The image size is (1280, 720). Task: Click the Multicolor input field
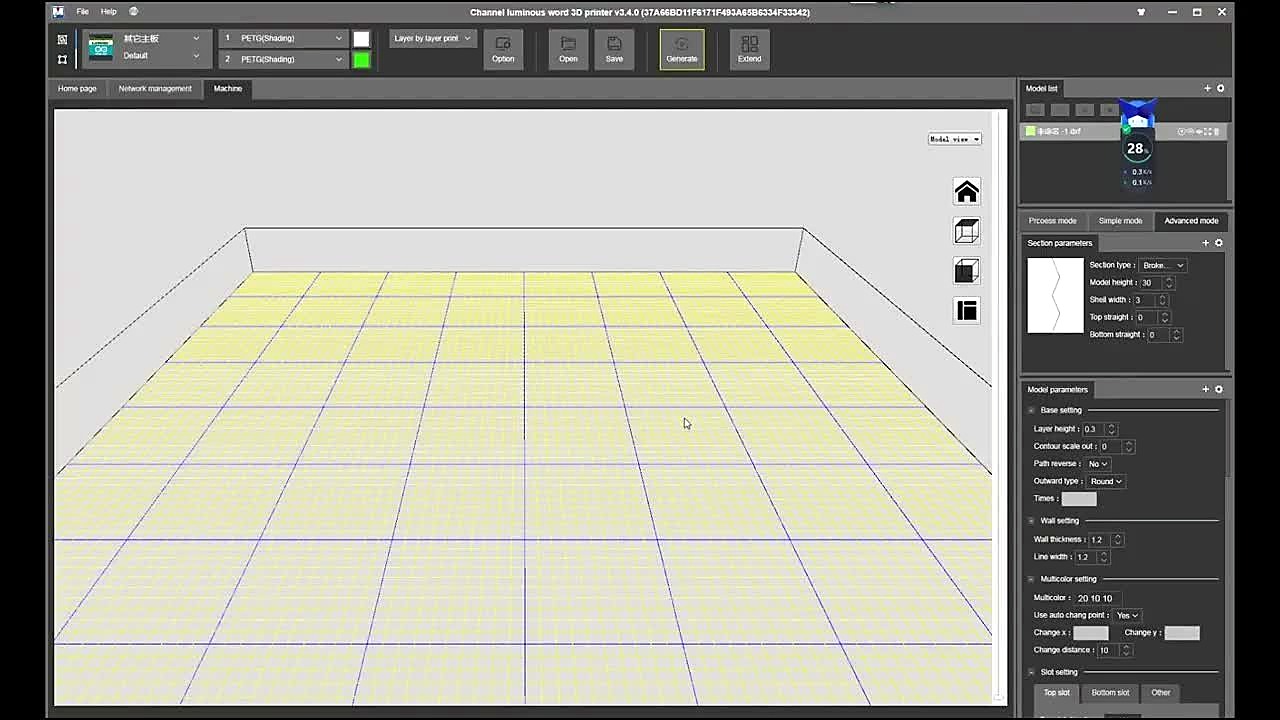[x=1098, y=598]
